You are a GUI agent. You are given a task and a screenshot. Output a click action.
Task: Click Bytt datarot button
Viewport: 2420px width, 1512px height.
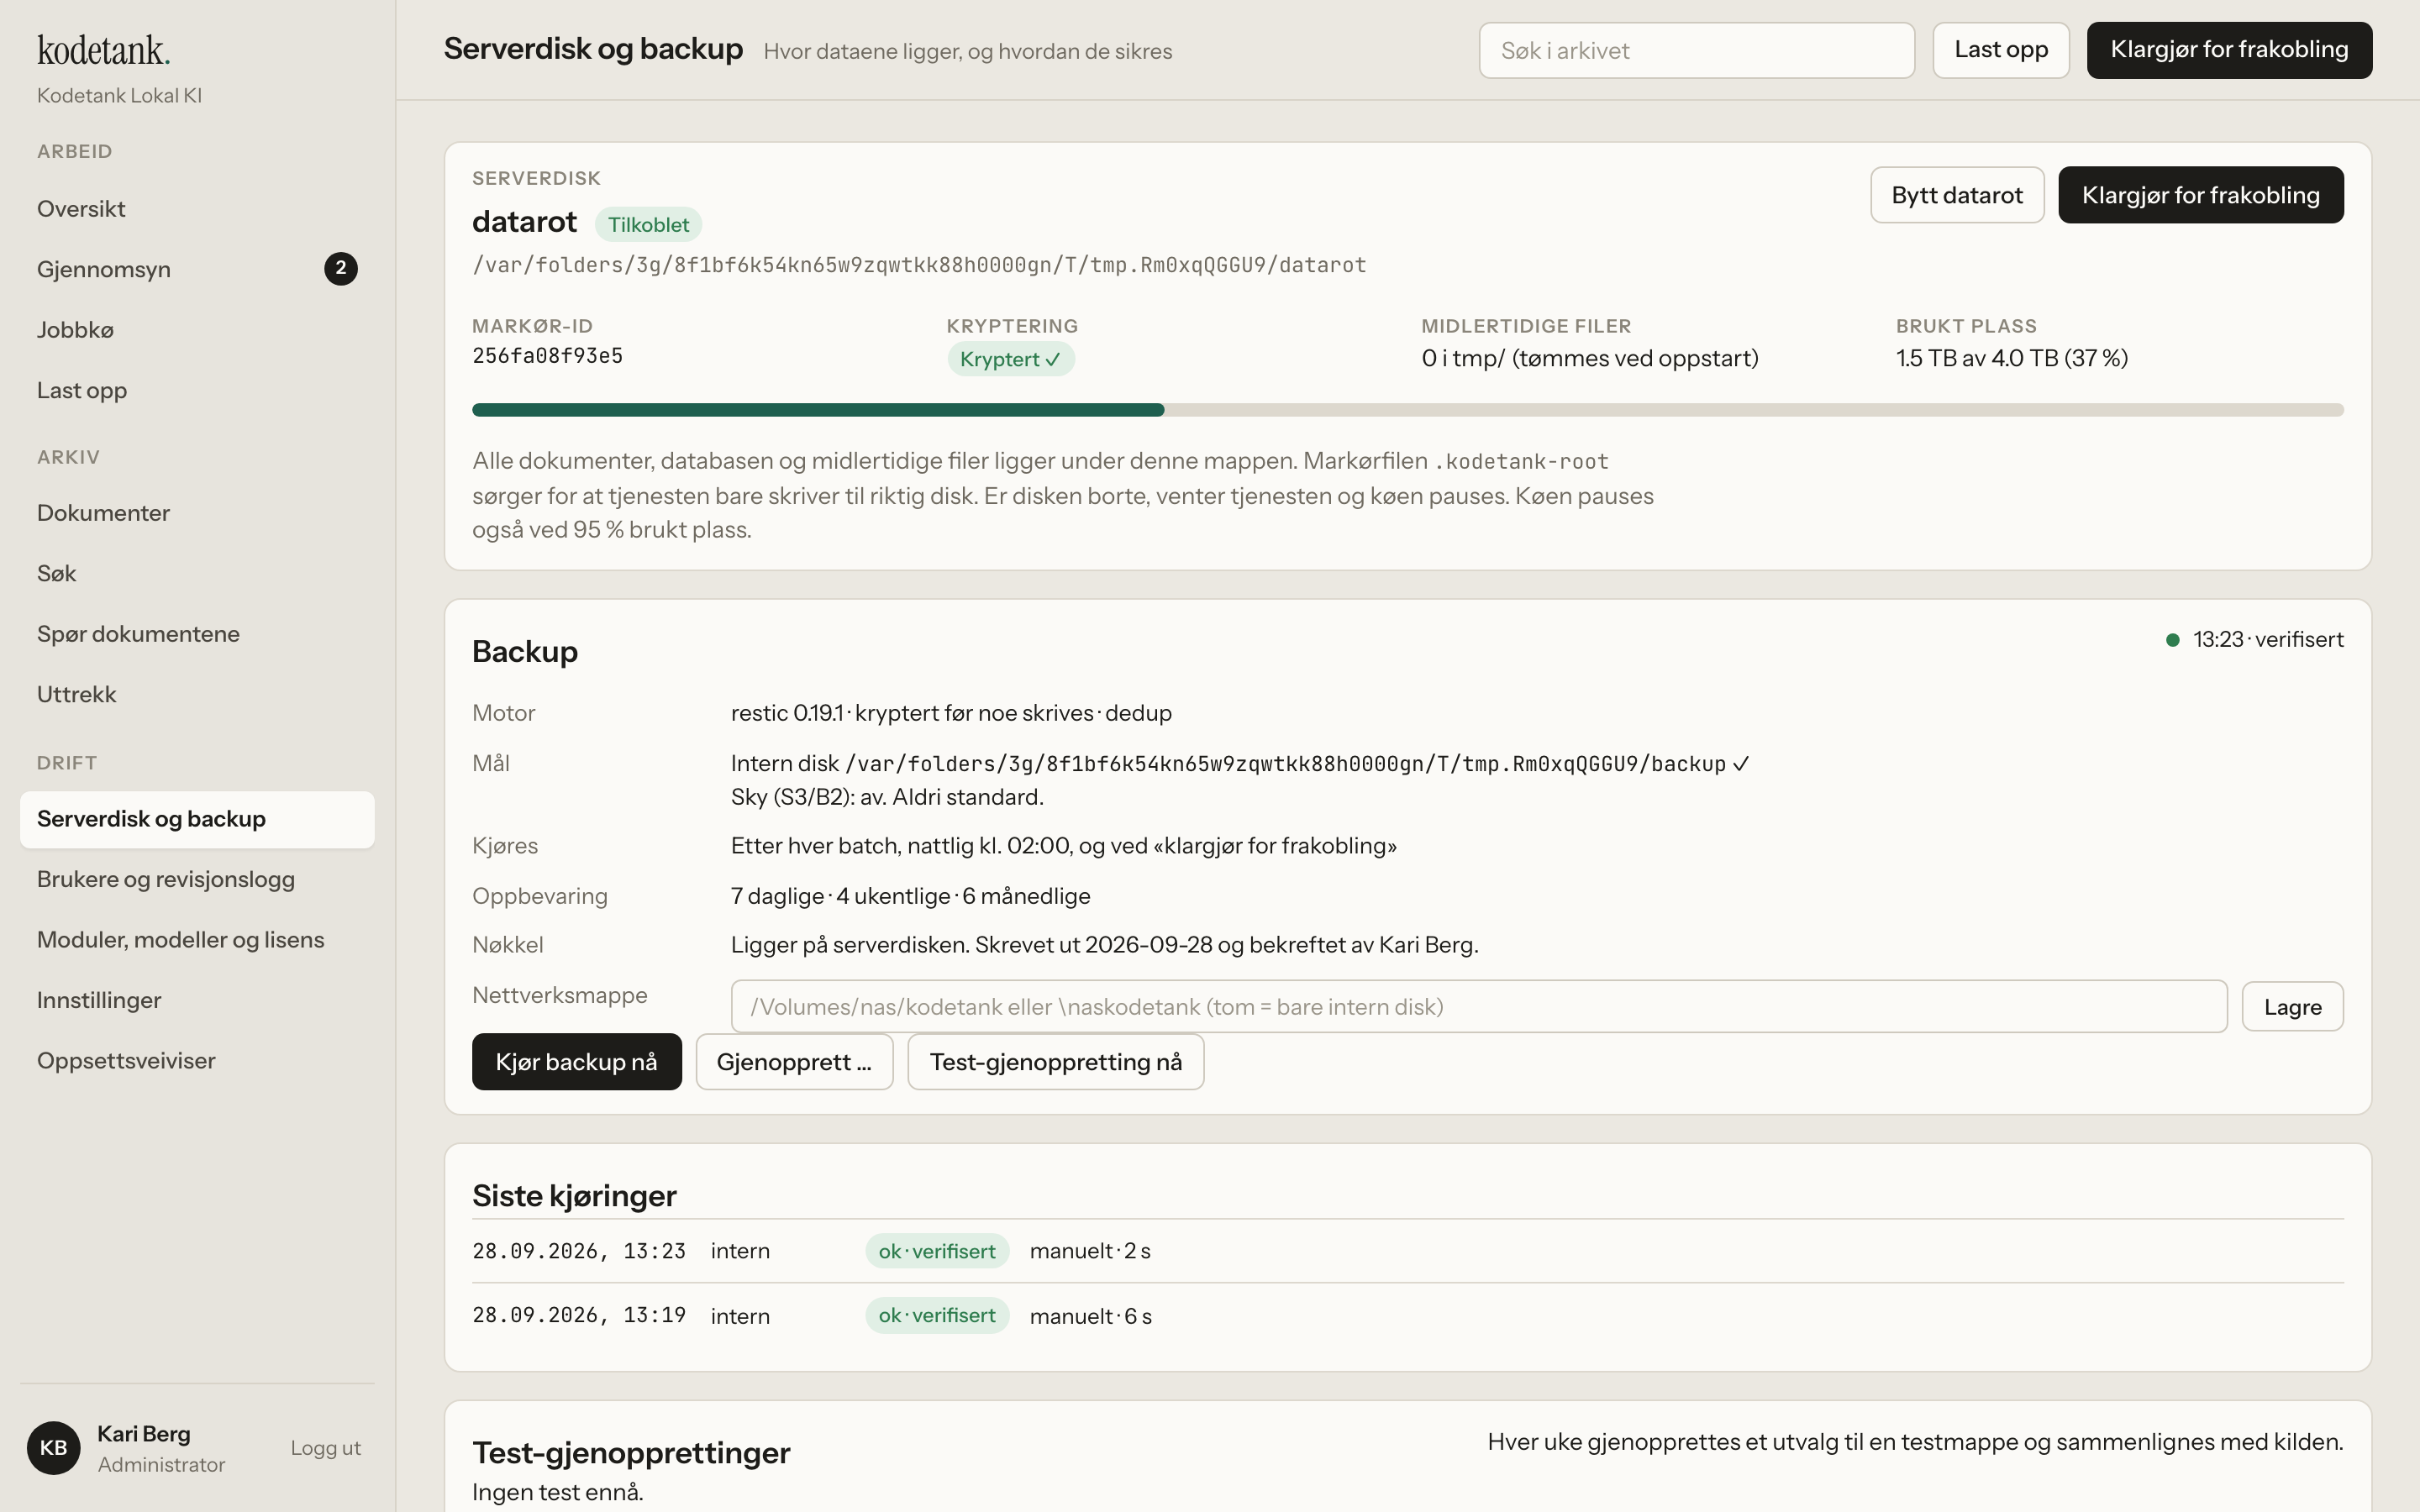tap(1957, 195)
